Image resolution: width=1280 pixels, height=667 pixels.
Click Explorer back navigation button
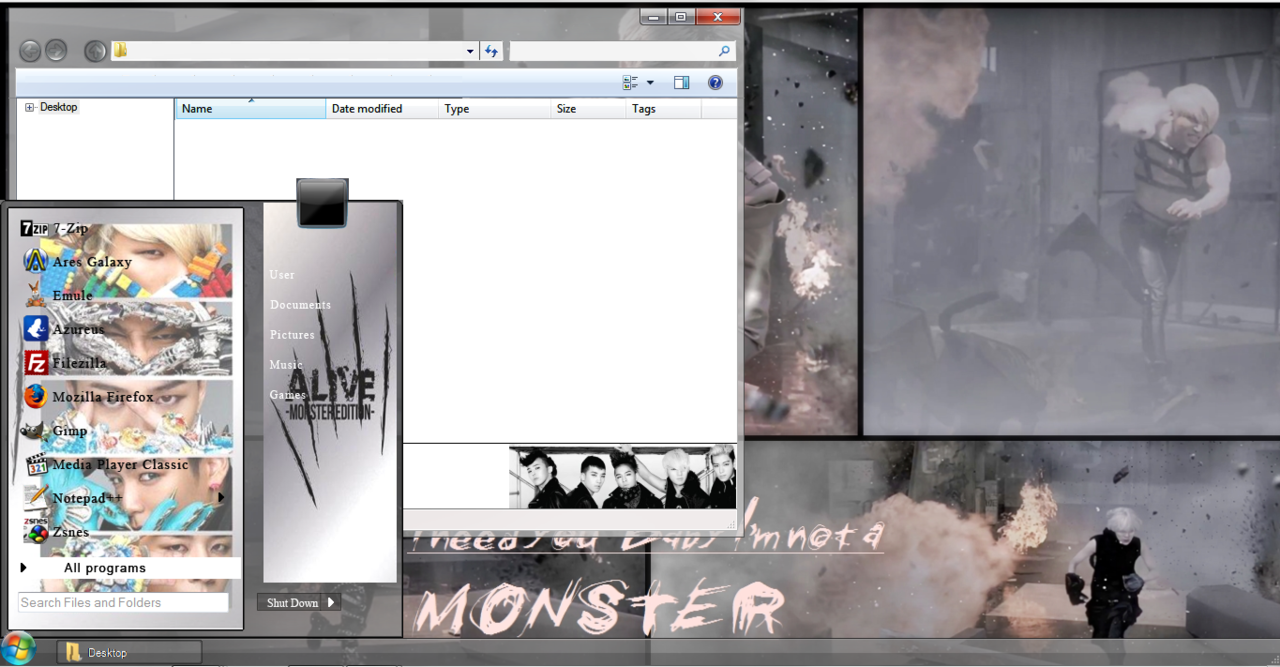30,50
